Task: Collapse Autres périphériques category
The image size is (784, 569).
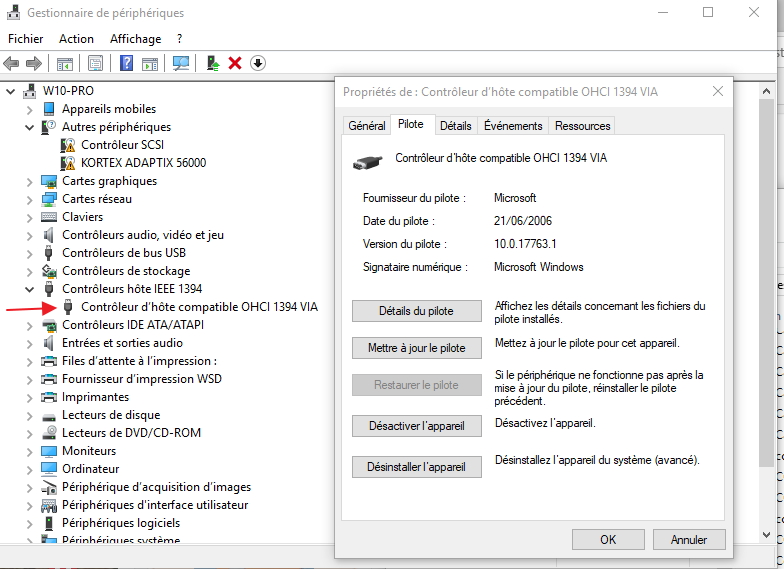Action: [x=30, y=128]
